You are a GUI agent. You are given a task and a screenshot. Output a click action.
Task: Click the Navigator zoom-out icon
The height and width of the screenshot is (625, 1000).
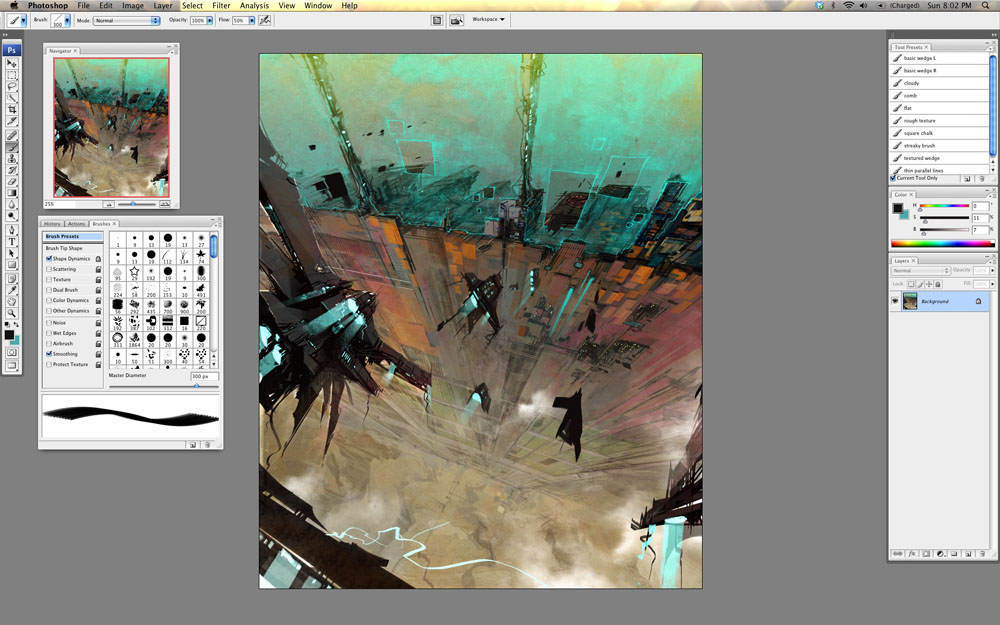tap(108, 204)
